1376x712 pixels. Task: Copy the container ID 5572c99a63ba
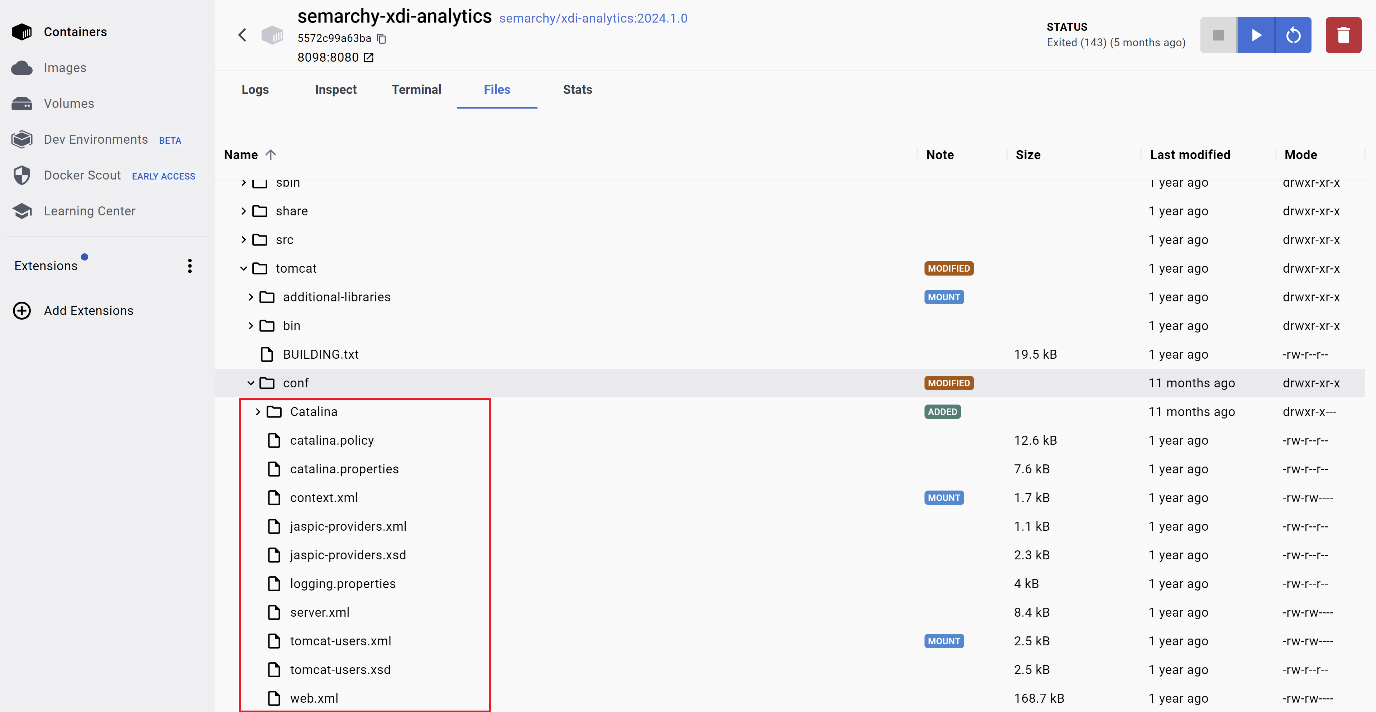click(x=381, y=39)
